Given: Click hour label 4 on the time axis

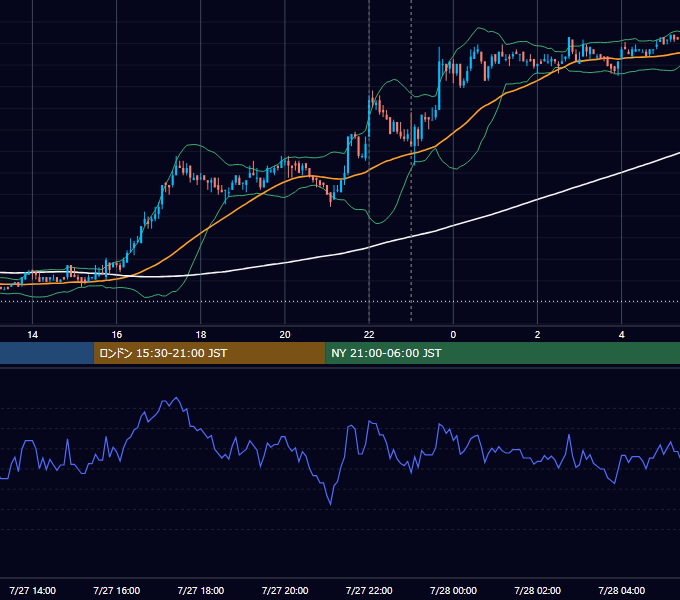Looking at the screenshot, I should tap(621, 335).
